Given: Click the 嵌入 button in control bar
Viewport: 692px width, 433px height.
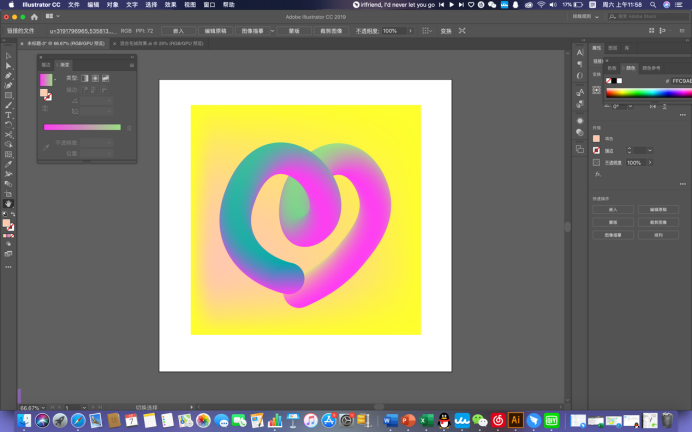Looking at the screenshot, I should point(178,31).
